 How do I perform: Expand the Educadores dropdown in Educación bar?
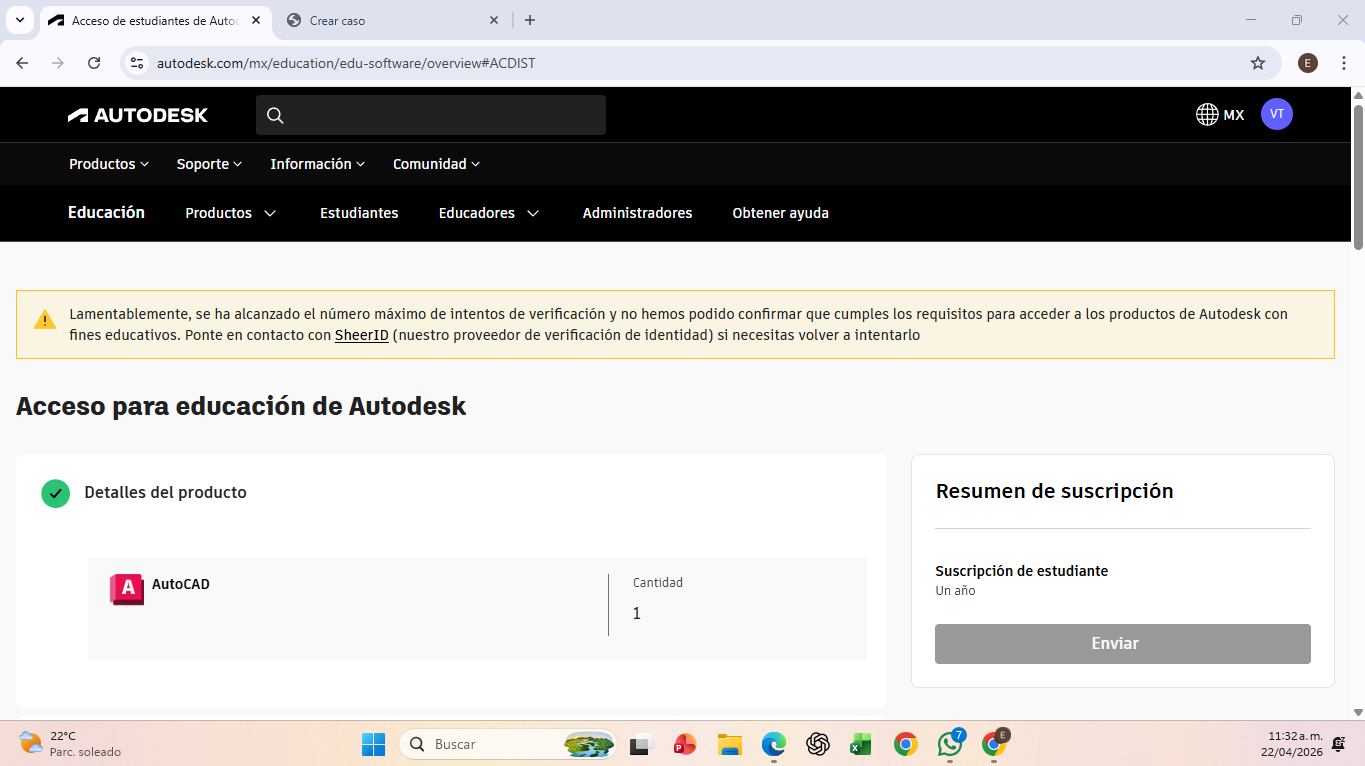click(489, 213)
